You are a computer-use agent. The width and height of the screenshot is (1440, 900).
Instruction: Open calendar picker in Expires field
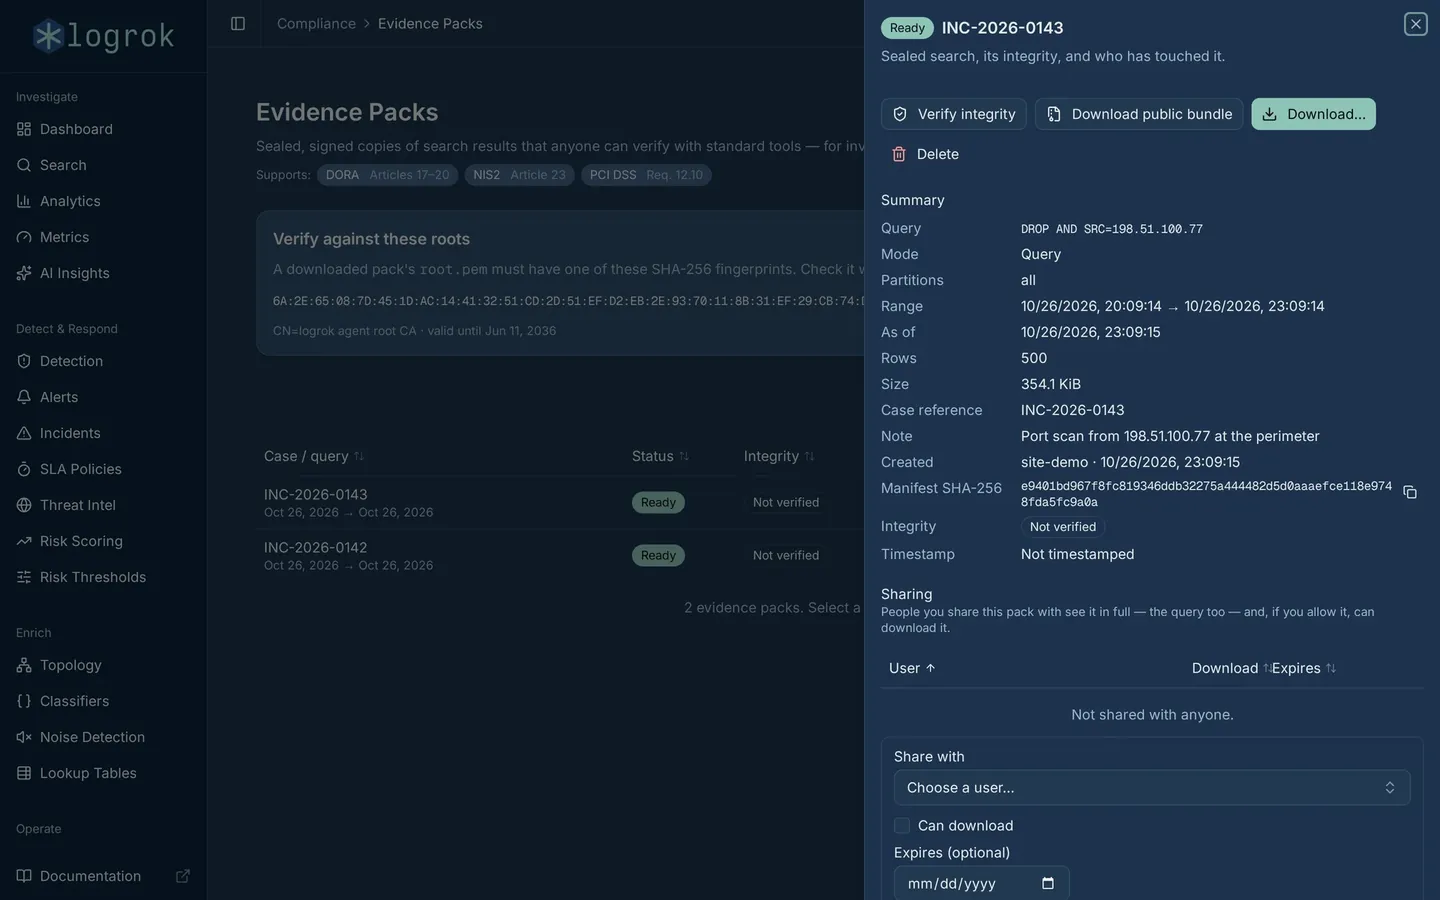[1048, 883]
